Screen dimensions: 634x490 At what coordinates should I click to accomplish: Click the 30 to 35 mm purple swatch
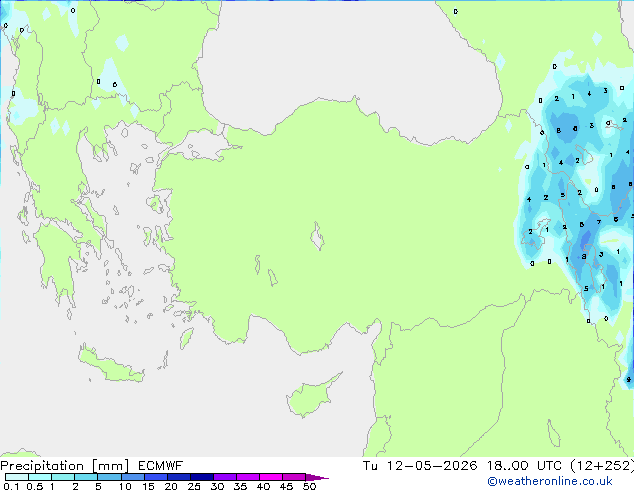[x=224, y=477]
